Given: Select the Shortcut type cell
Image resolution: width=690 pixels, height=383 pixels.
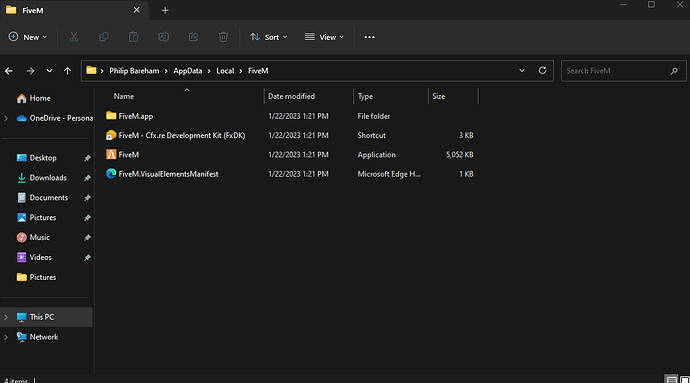Looking at the screenshot, I should point(371,136).
